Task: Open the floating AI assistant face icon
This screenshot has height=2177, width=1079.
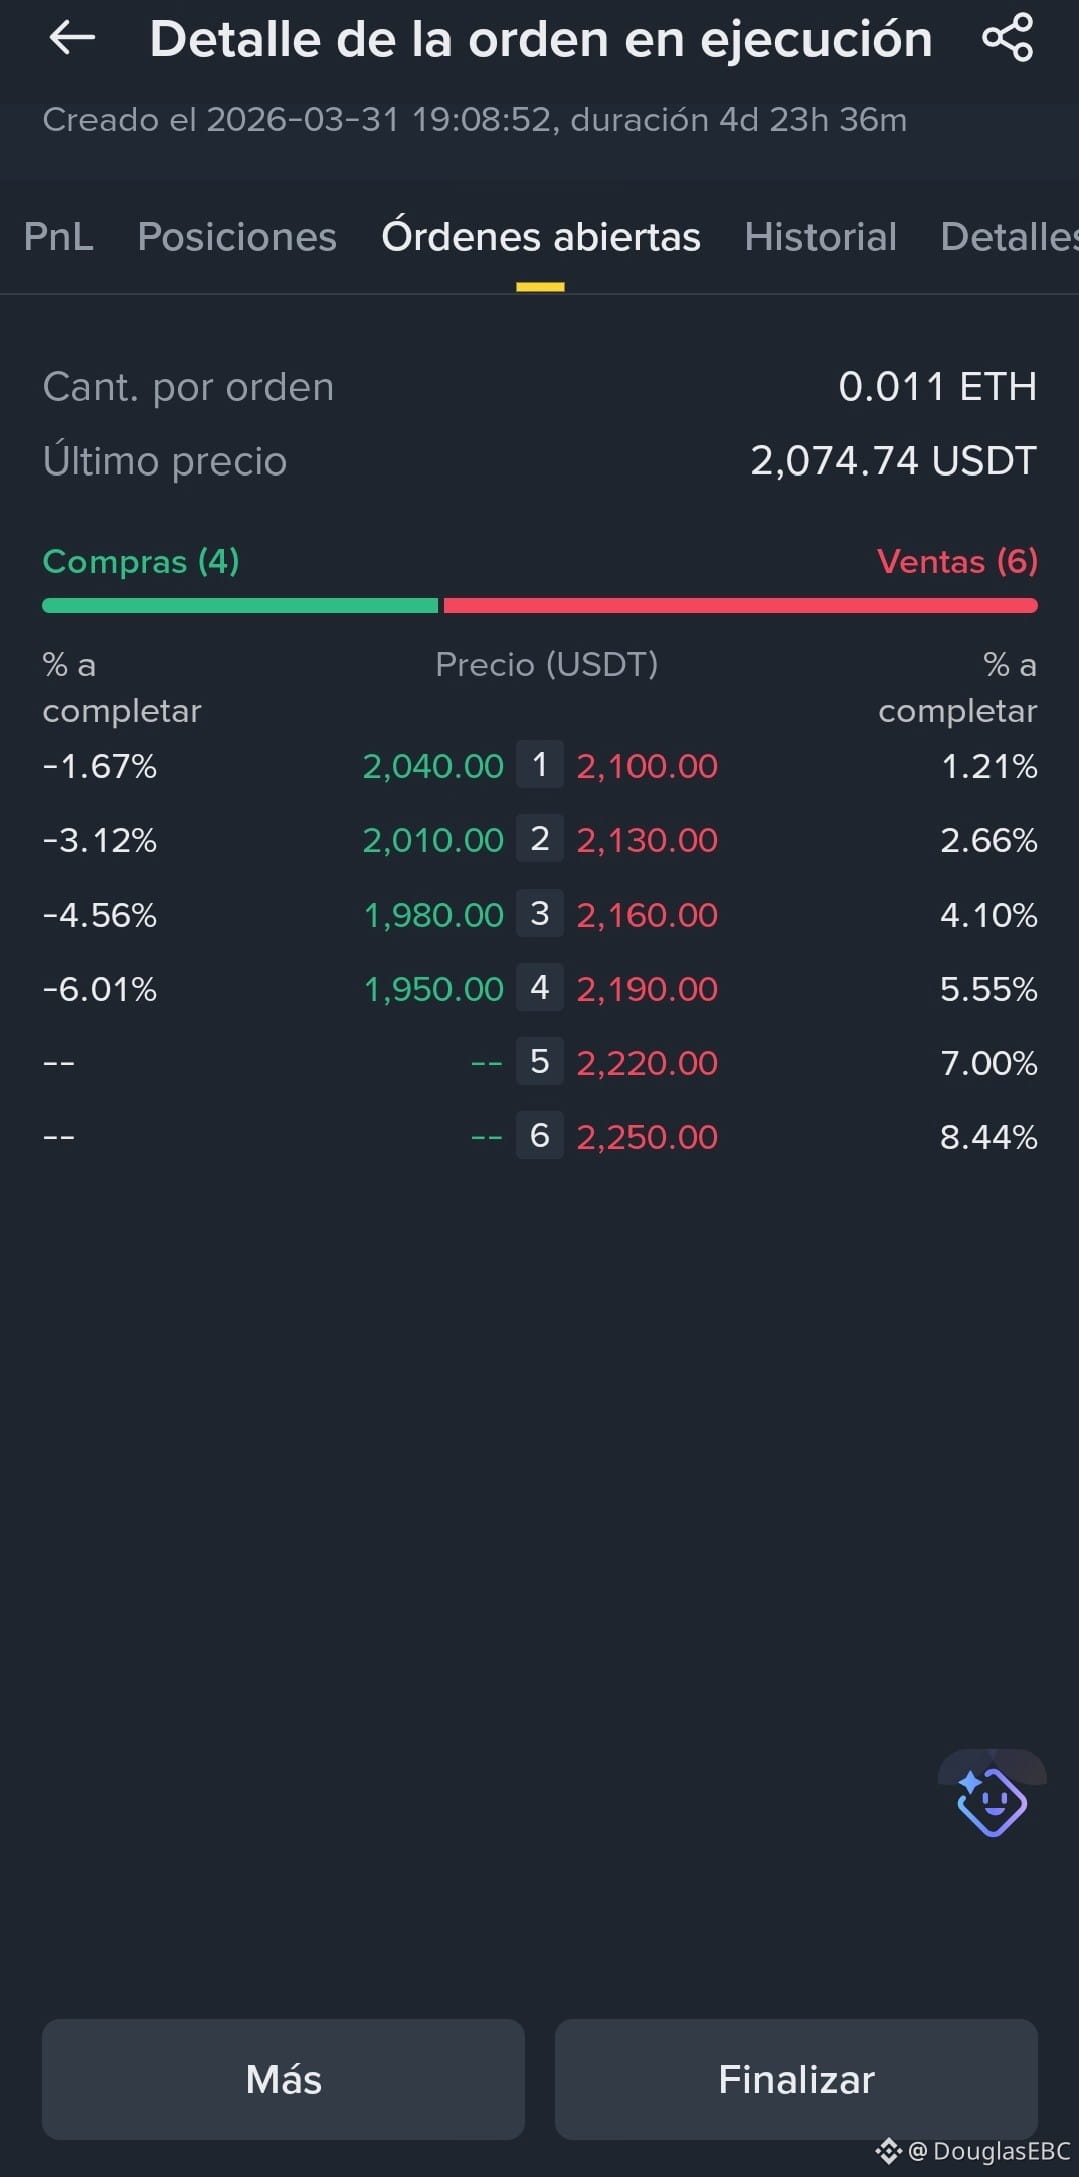Action: [x=992, y=1801]
